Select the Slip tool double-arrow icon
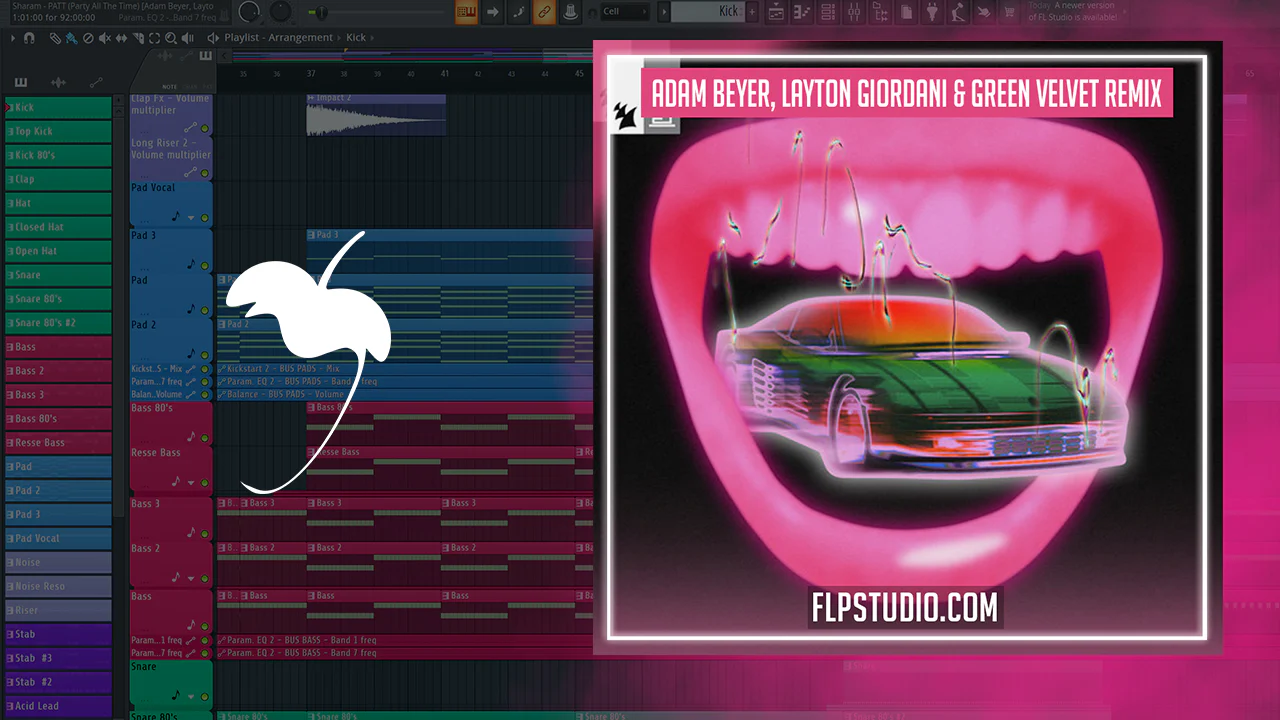 click(122, 38)
